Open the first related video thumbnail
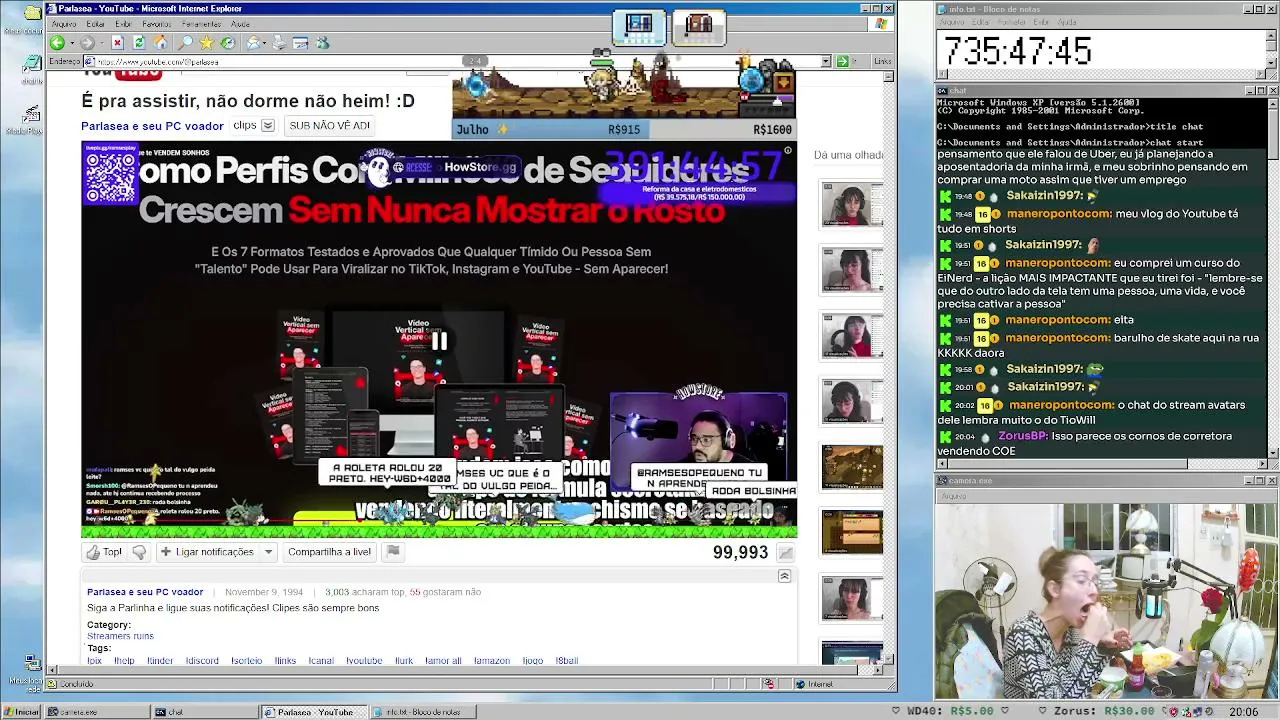This screenshot has height=720, width=1280. [852, 206]
